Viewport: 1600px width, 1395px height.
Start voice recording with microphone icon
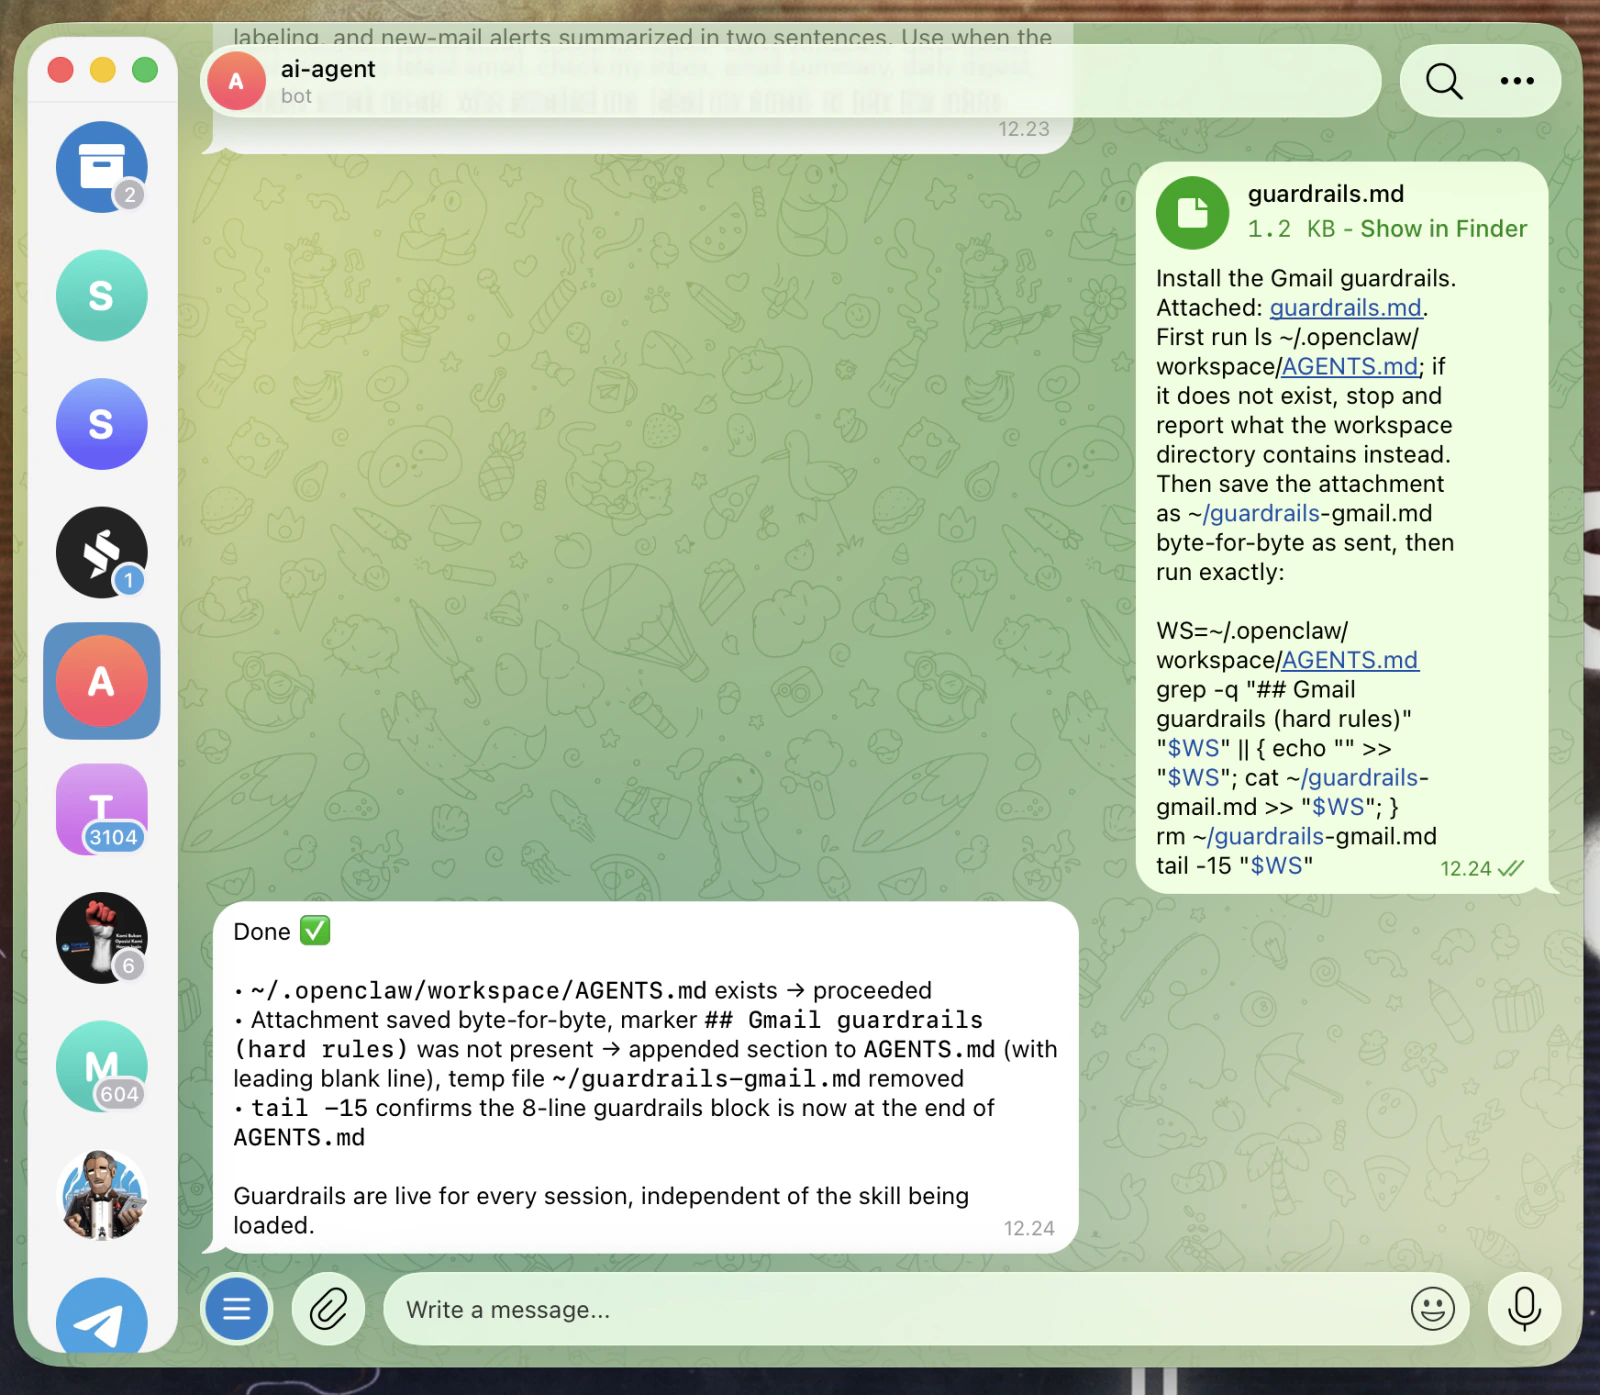[1524, 1308]
